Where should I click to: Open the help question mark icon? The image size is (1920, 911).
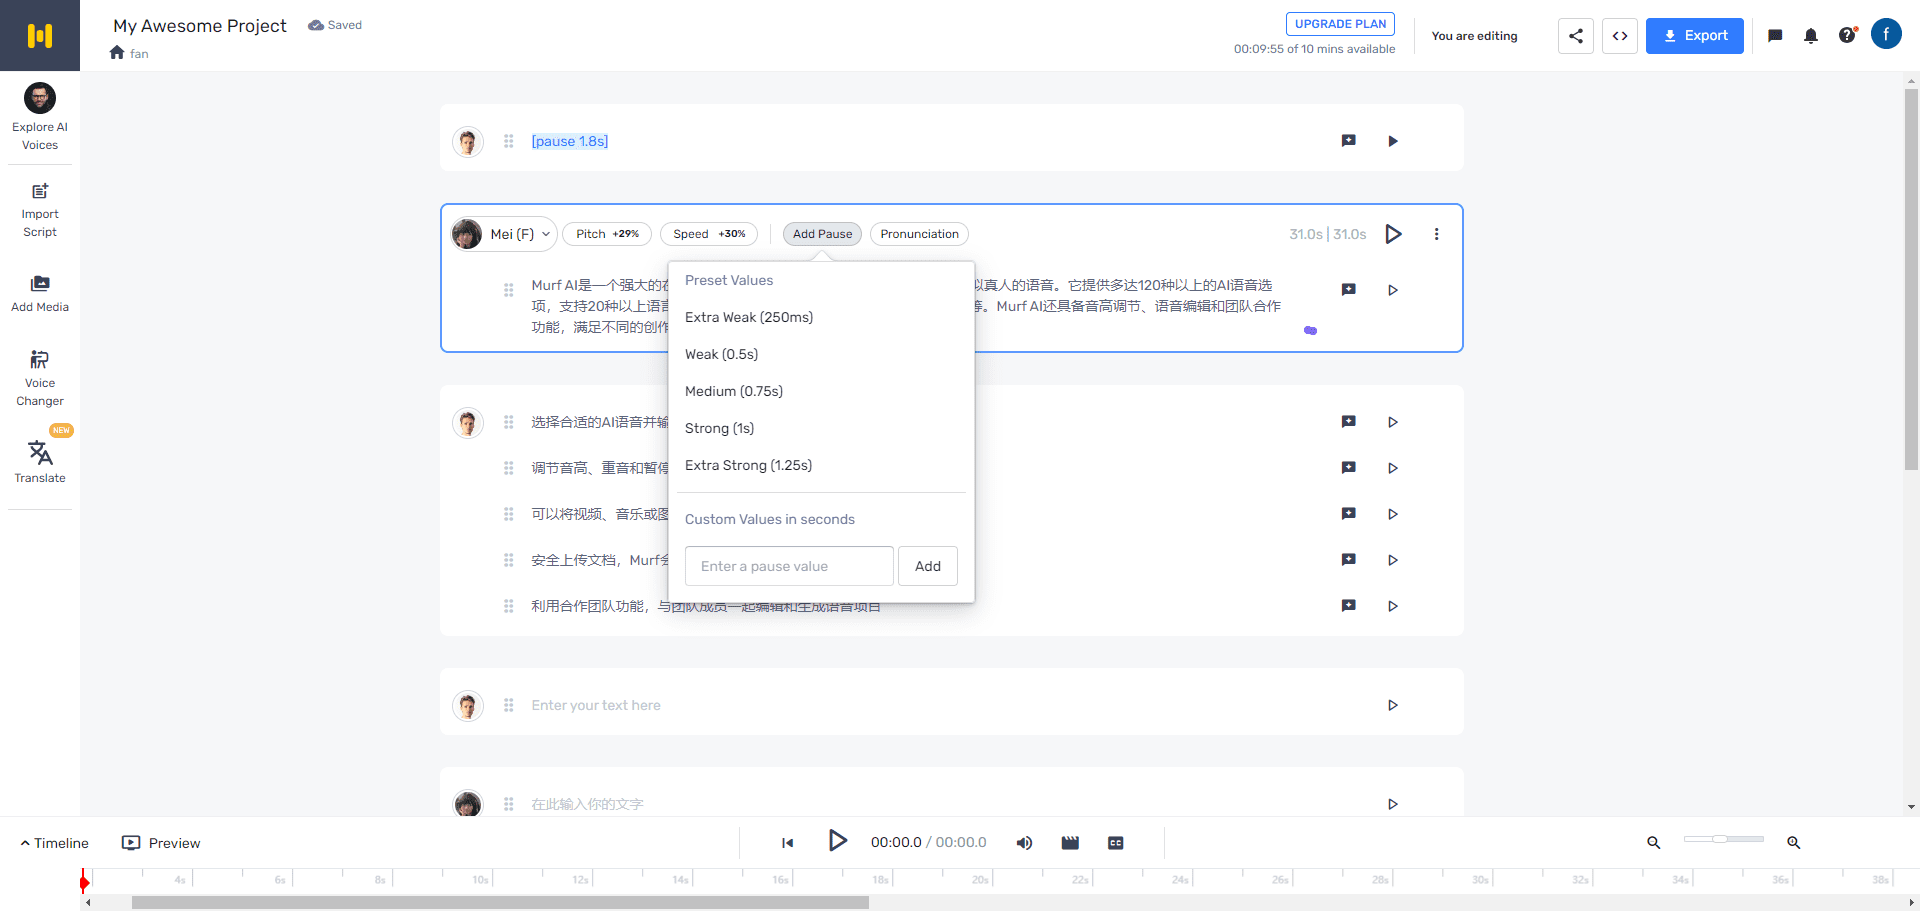coord(1847,35)
